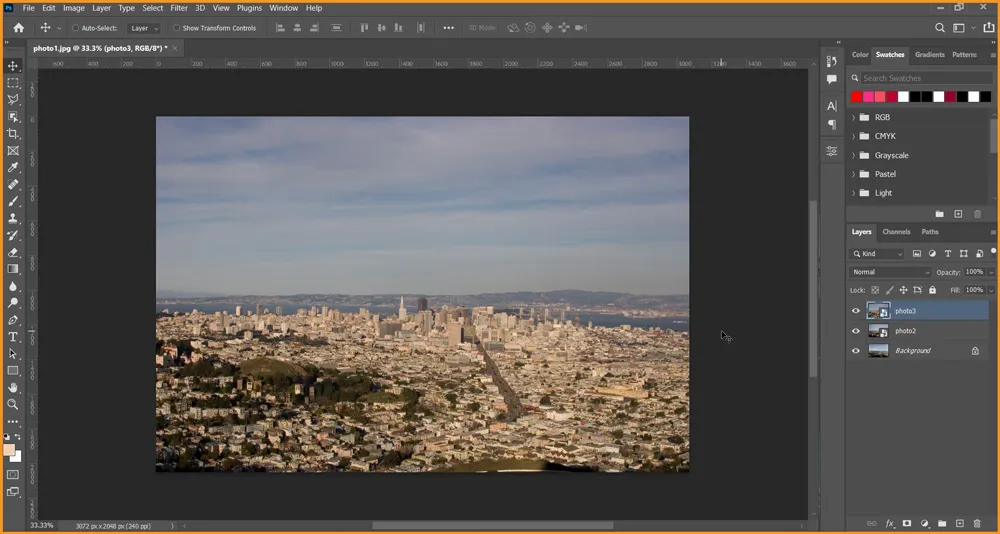
Task: Expand the Pastel swatch folder
Action: click(853, 174)
